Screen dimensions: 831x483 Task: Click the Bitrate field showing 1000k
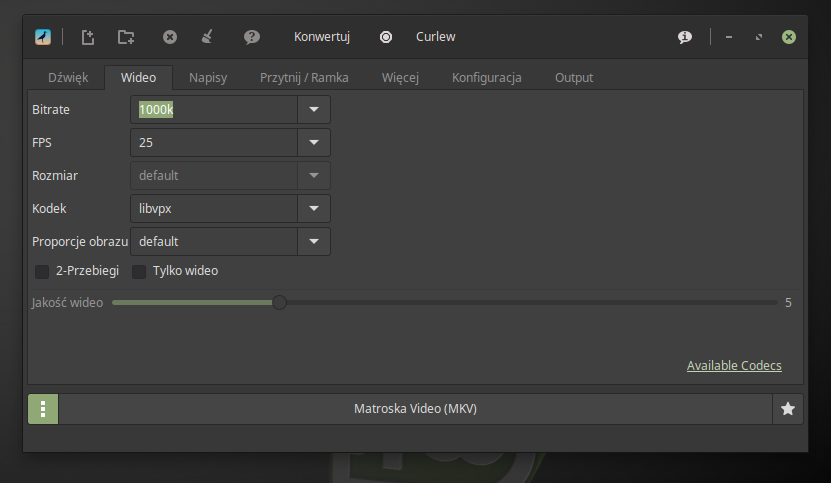pyautogui.click(x=214, y=110)
